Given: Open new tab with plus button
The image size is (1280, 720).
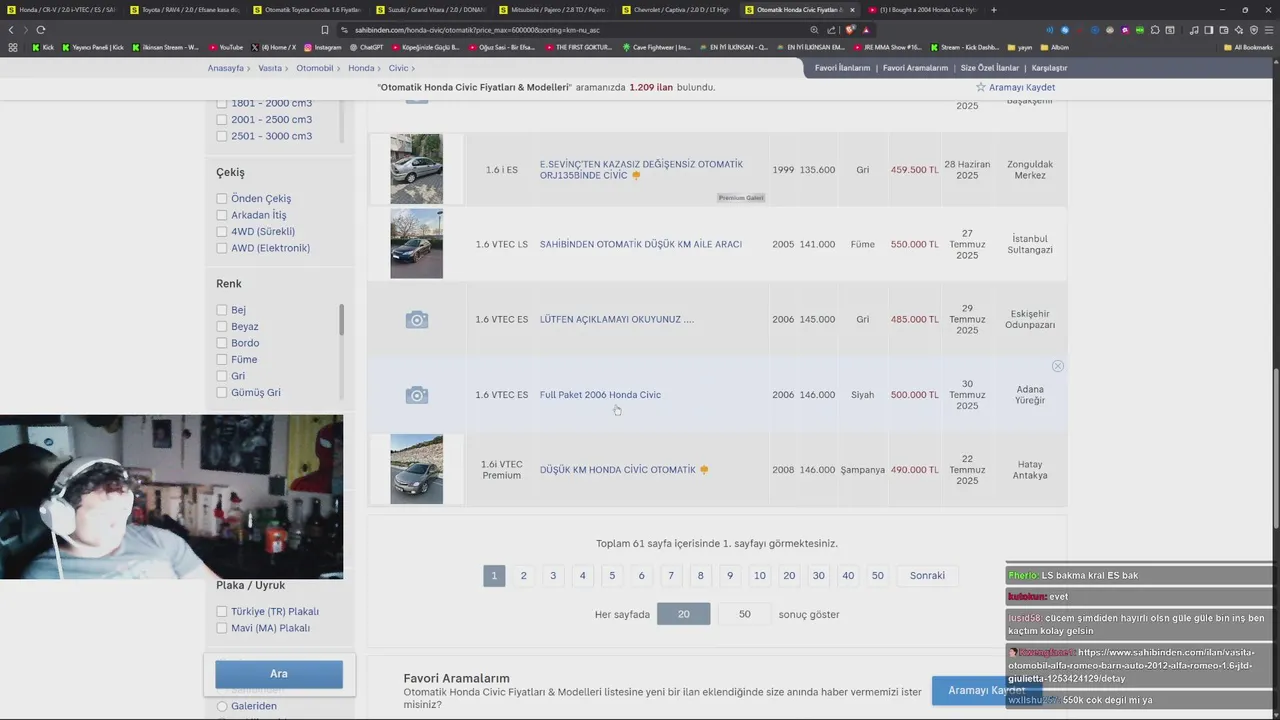Looking at the screenshot, I should 993,10.
